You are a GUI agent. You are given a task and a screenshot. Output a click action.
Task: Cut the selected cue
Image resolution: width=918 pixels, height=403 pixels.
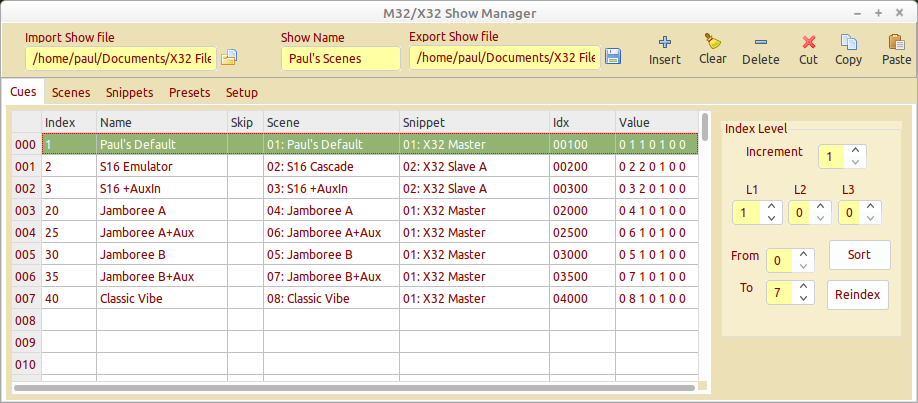809,50
